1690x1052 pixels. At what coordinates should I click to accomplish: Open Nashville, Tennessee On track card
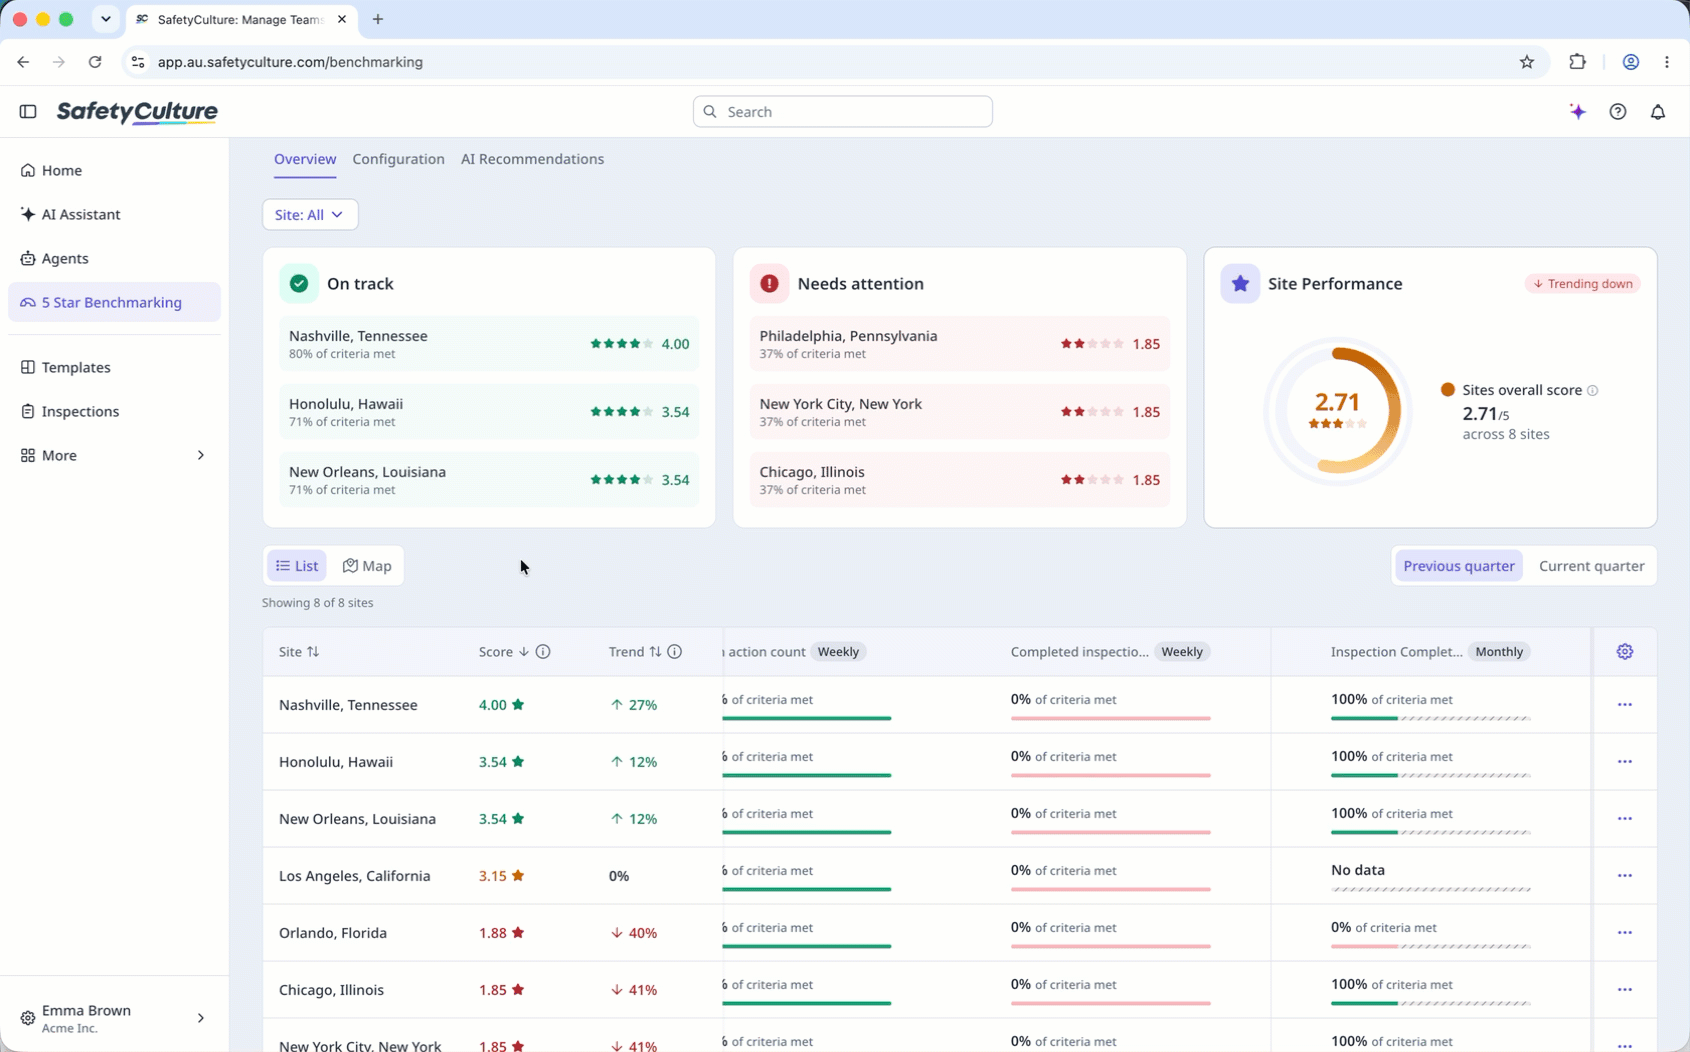click(489, 344)
